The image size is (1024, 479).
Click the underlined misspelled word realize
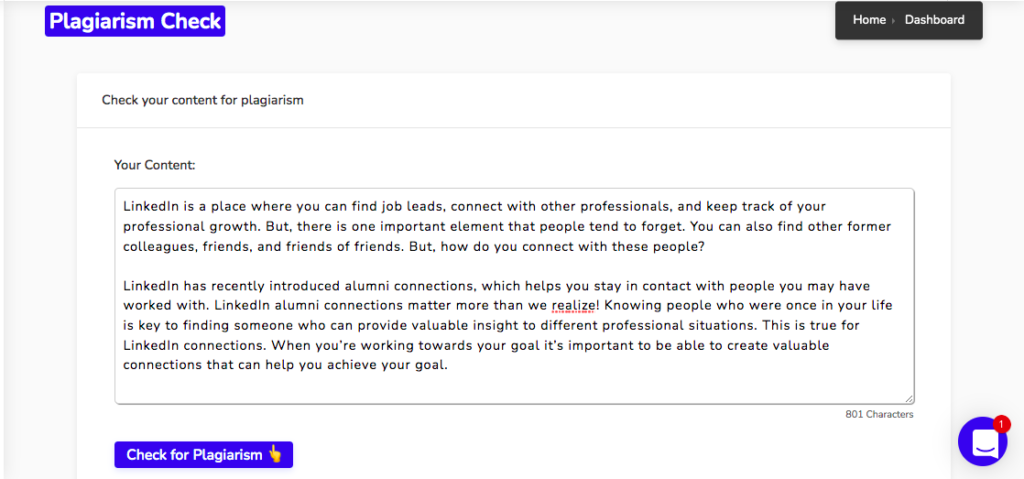[573, 305]
